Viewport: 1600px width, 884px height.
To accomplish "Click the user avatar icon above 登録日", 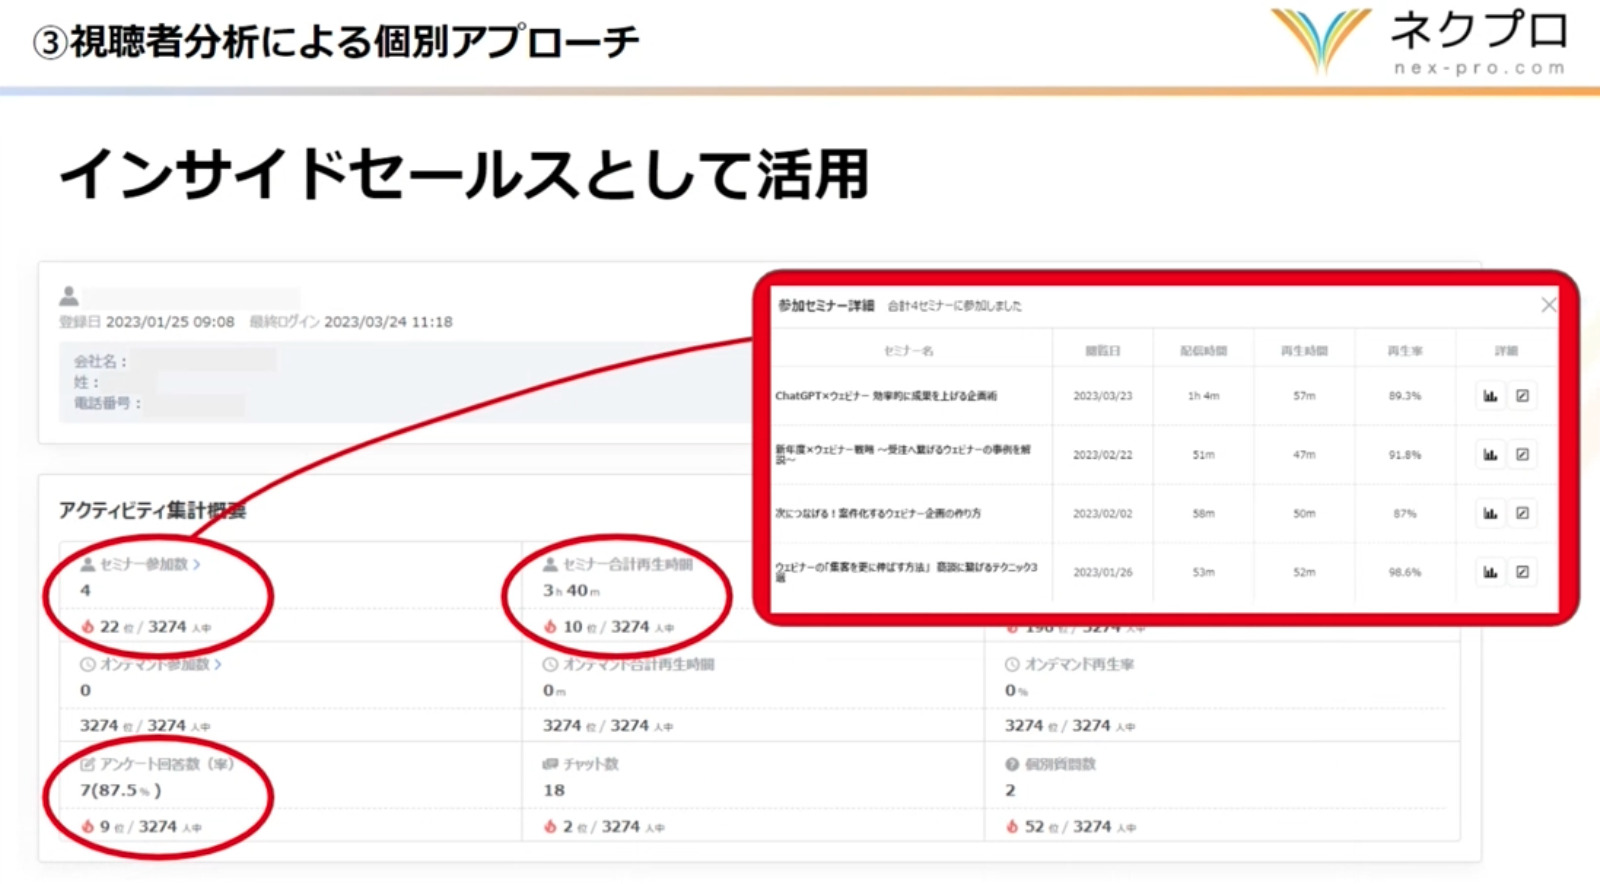I will tap(69, 296).
